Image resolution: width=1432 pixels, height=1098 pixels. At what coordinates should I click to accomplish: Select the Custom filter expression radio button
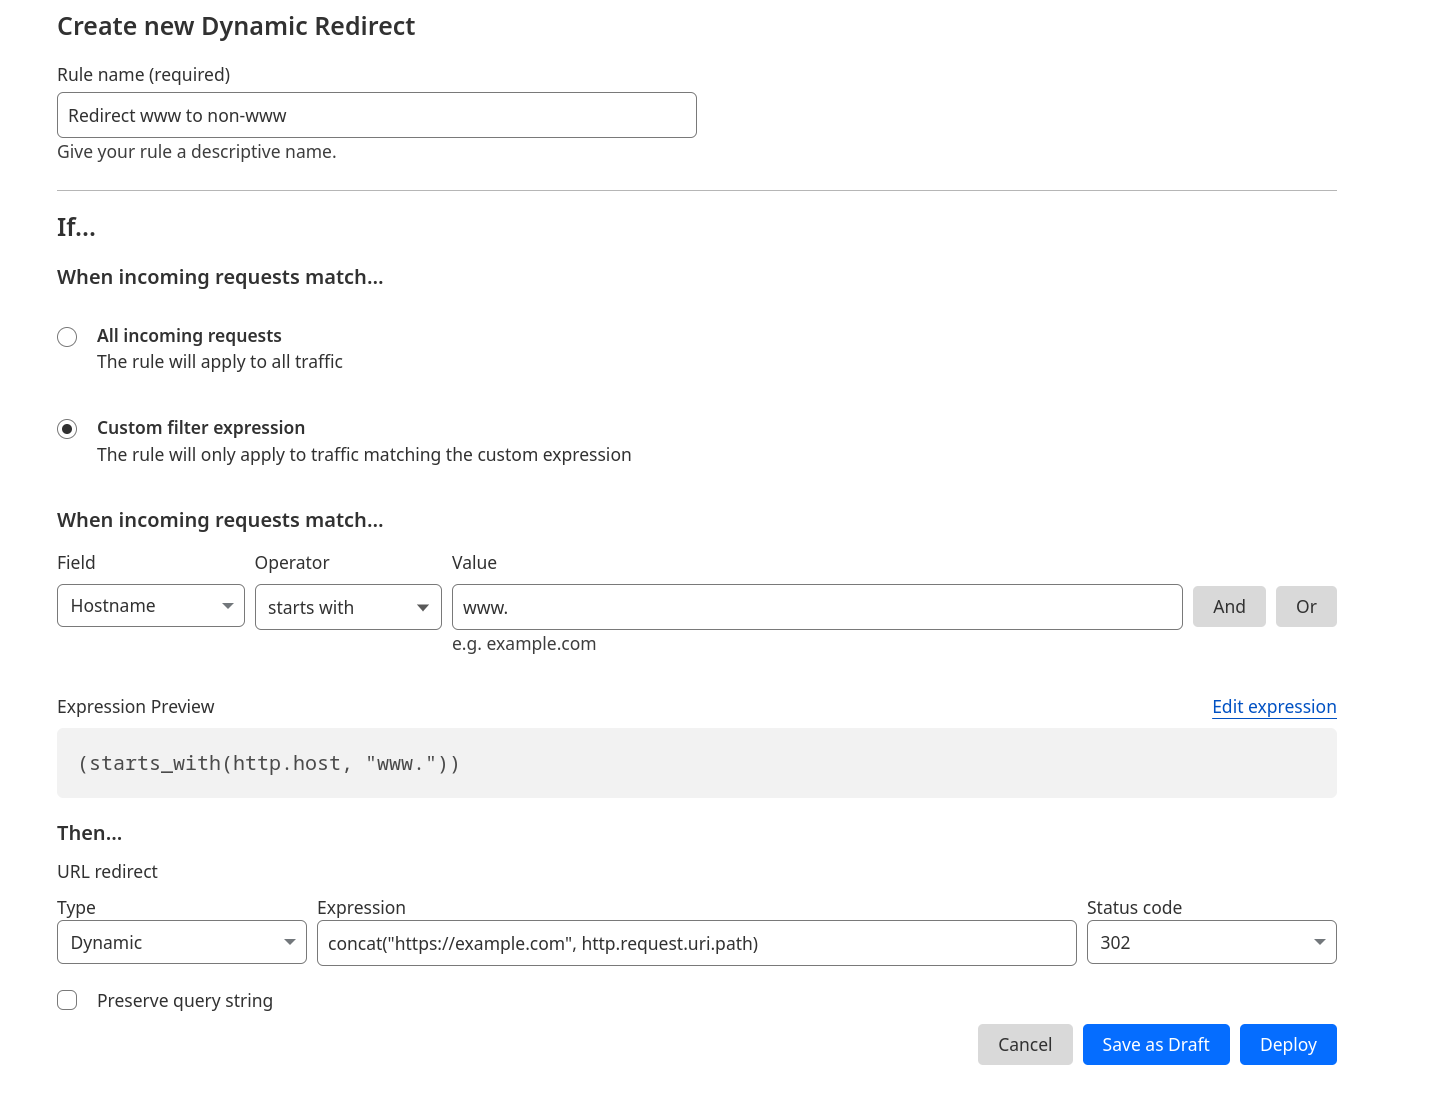(67, 429)
